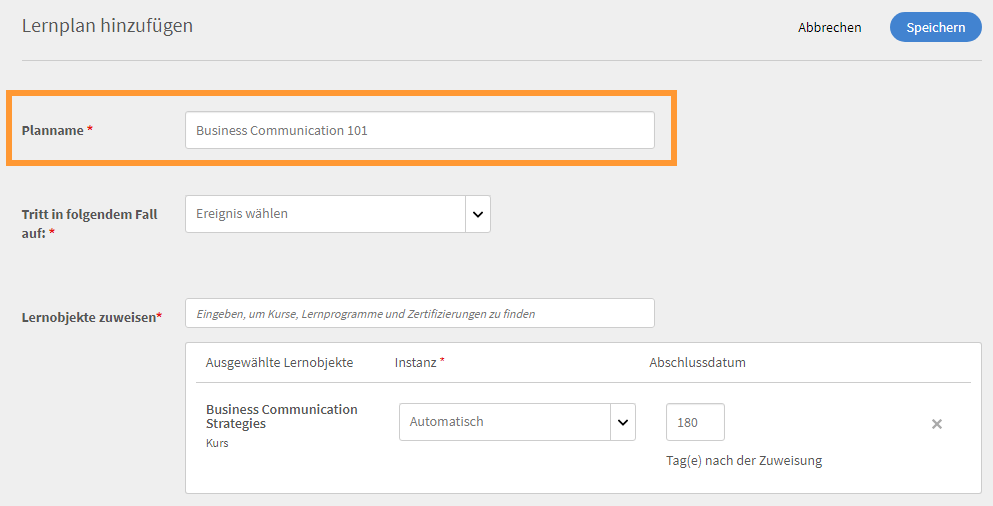
Task: Click the Business Communication Strategies course name
Action: click(x=281, y=416)
